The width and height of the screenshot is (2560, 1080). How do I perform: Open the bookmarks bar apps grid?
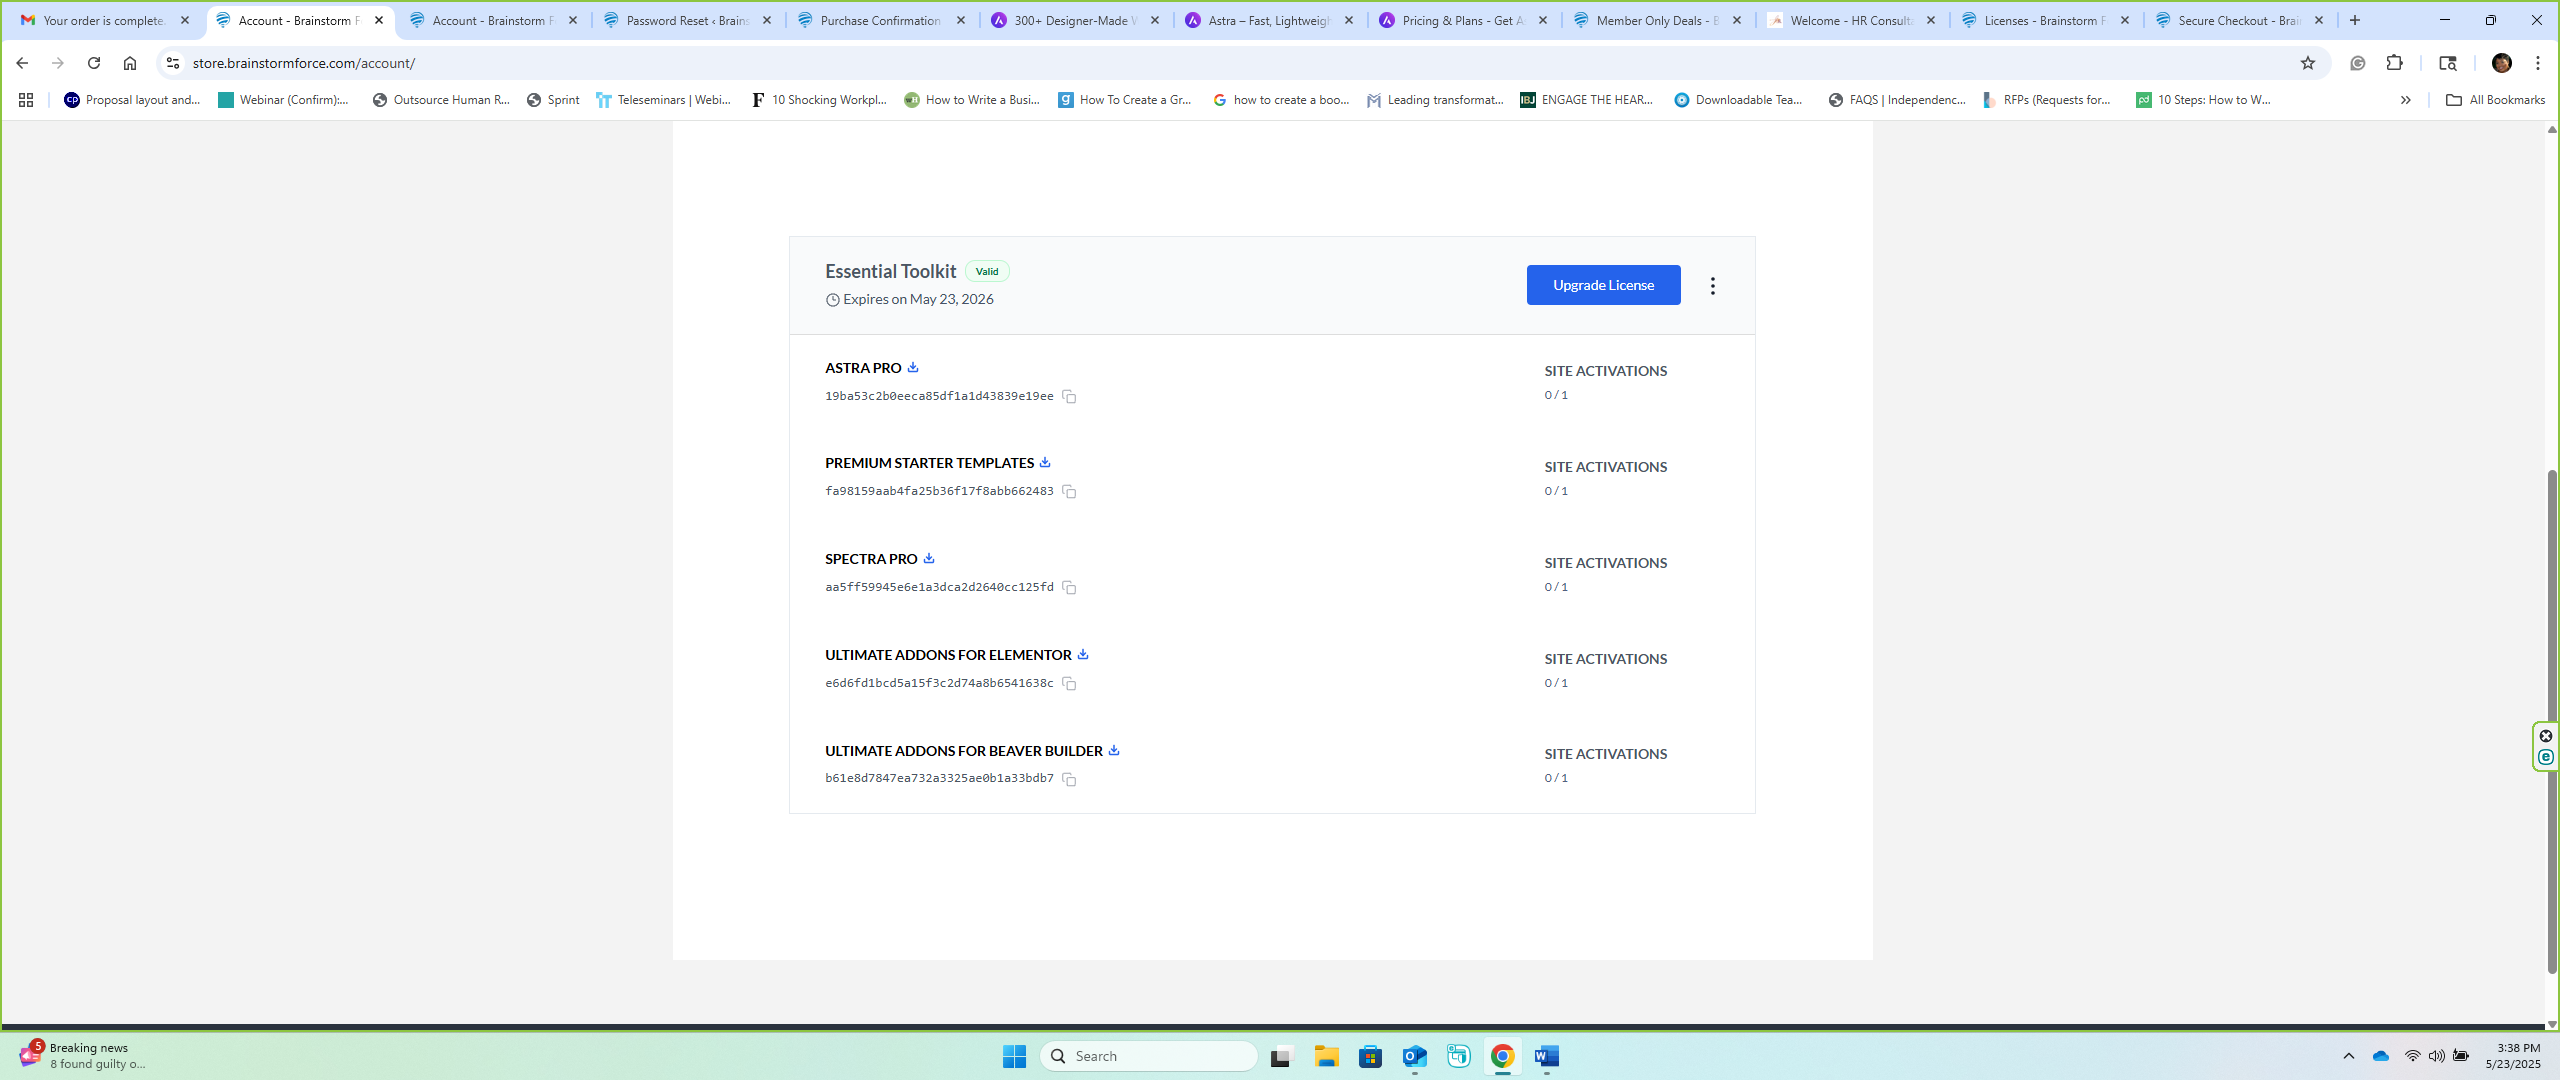[26, 100]
